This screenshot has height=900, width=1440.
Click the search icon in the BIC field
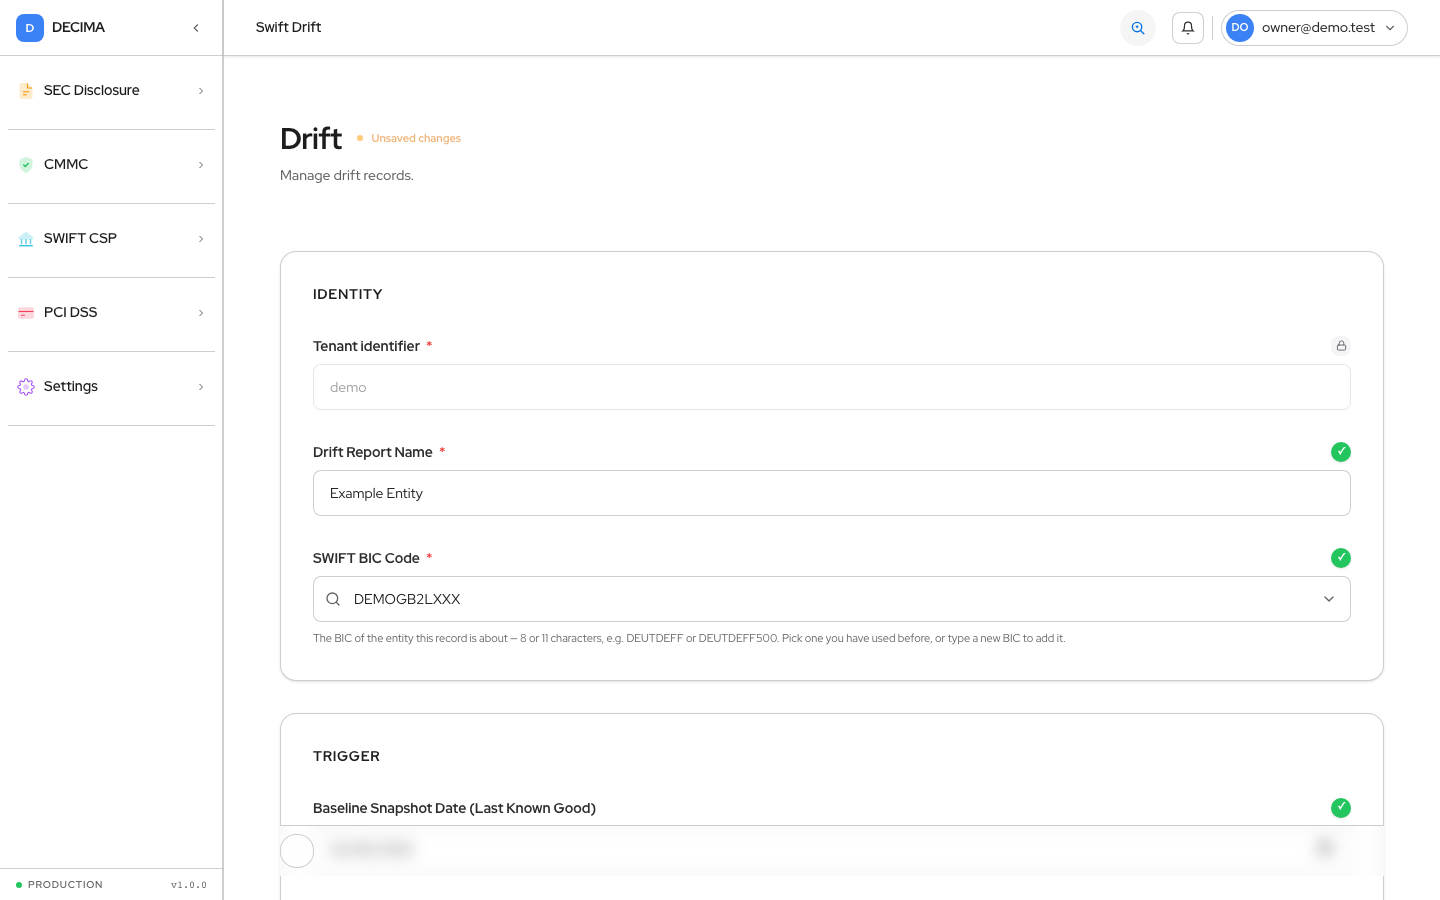coord(333,599)
